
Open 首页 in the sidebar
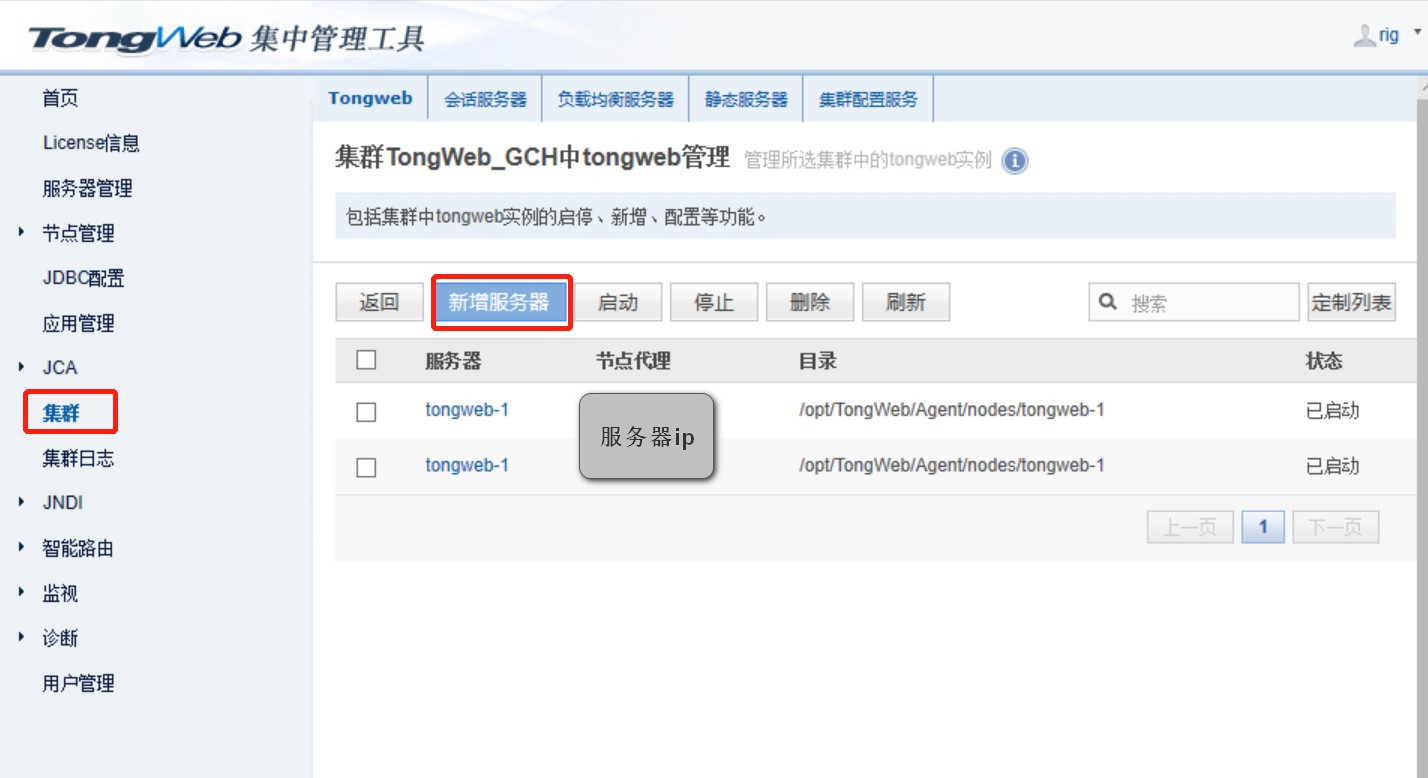pos(60,98)
